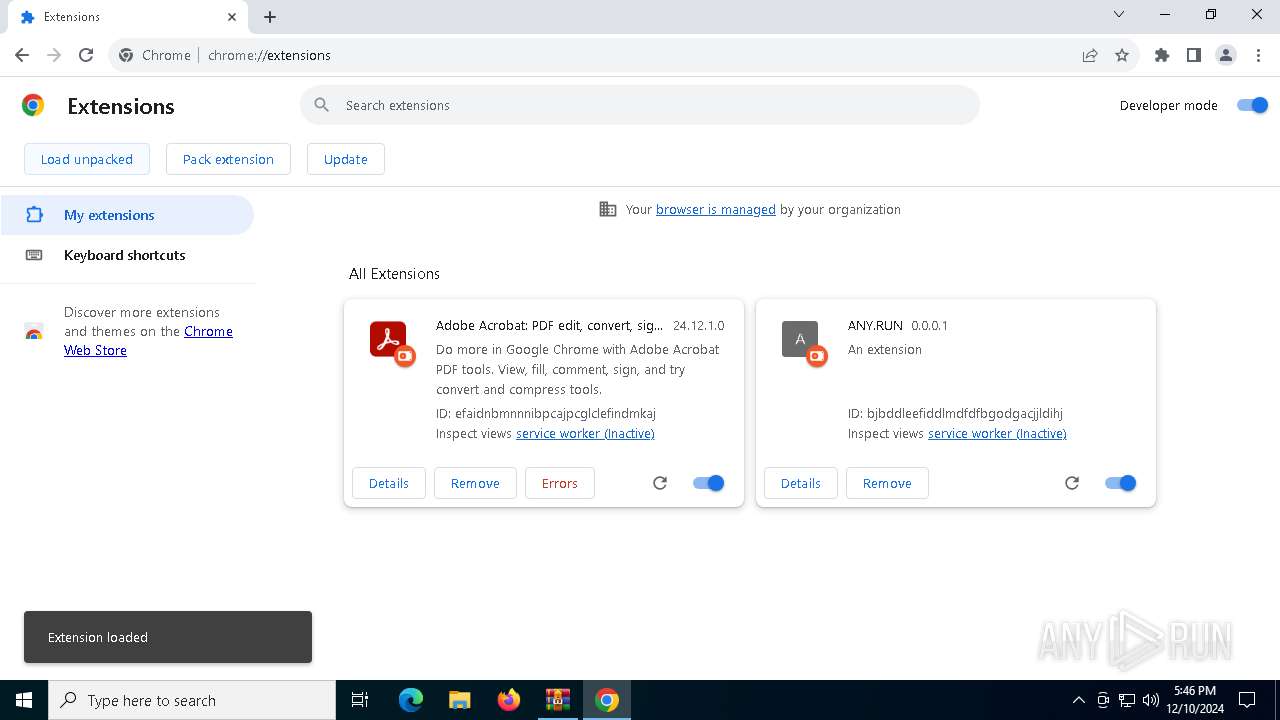The image size is (1280, 720).
Task: Open the notification center icon
Action: click(1247, 700)
